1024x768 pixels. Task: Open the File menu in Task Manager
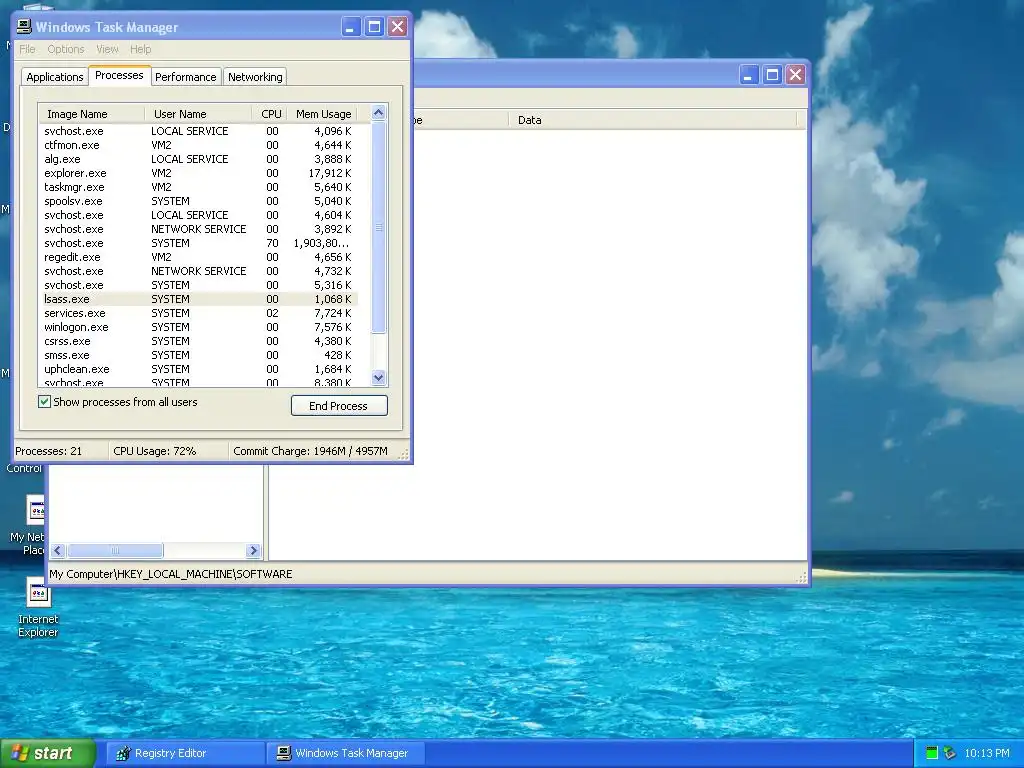pos(27,49)
